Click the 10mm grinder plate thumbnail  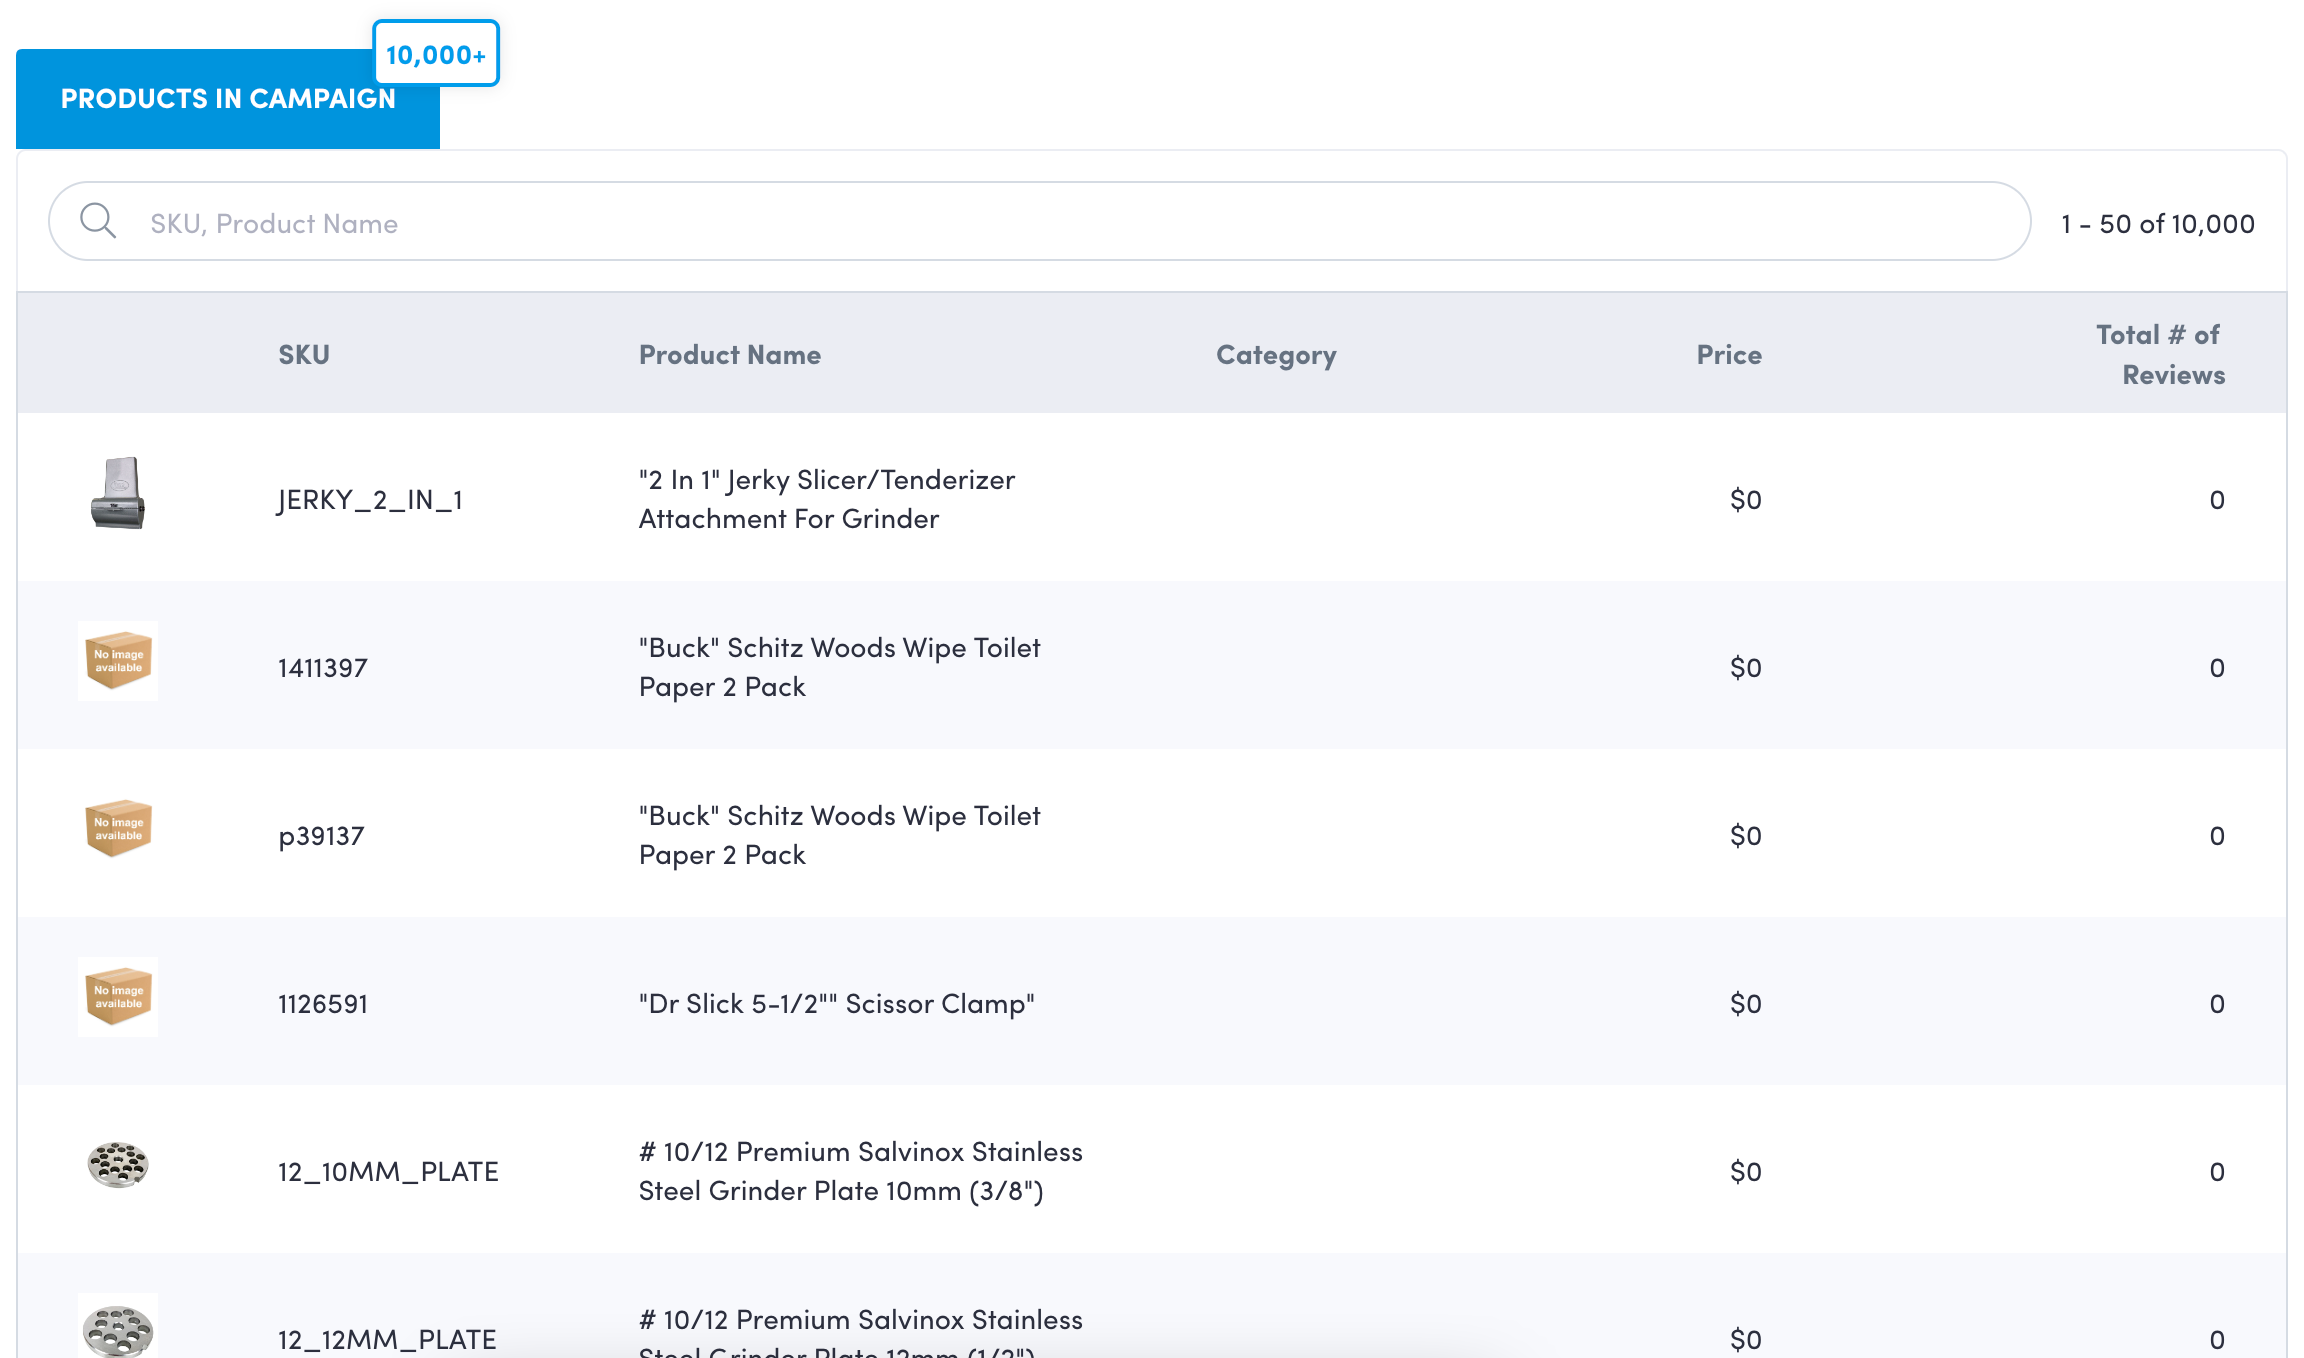click(118, 1165)
